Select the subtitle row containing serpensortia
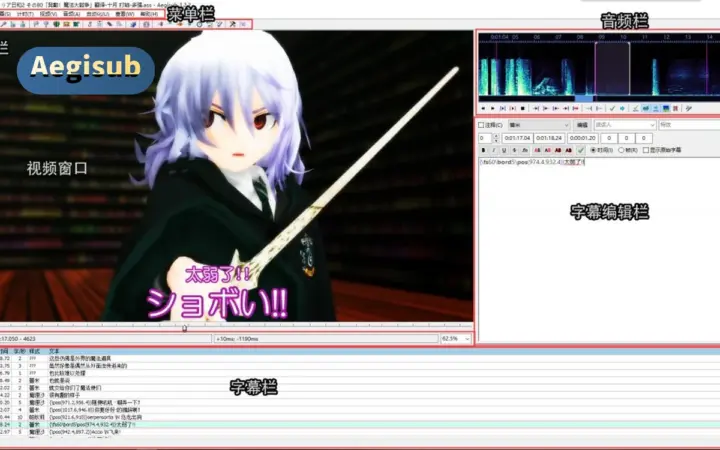The height and width of the screenshot is (450, 720). pos(360,417)
